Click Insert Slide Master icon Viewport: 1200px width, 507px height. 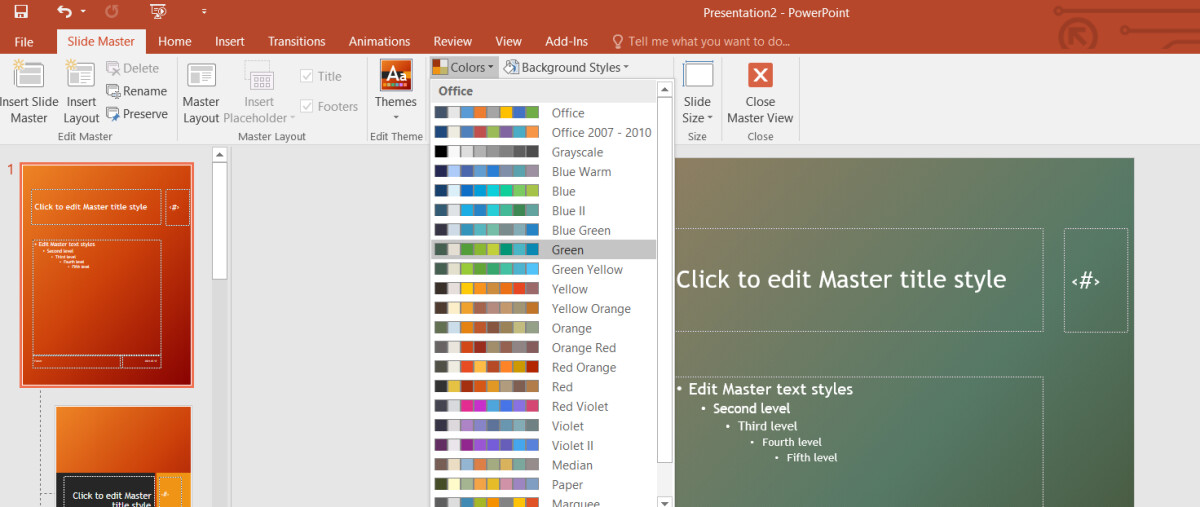tap(29, 92)
